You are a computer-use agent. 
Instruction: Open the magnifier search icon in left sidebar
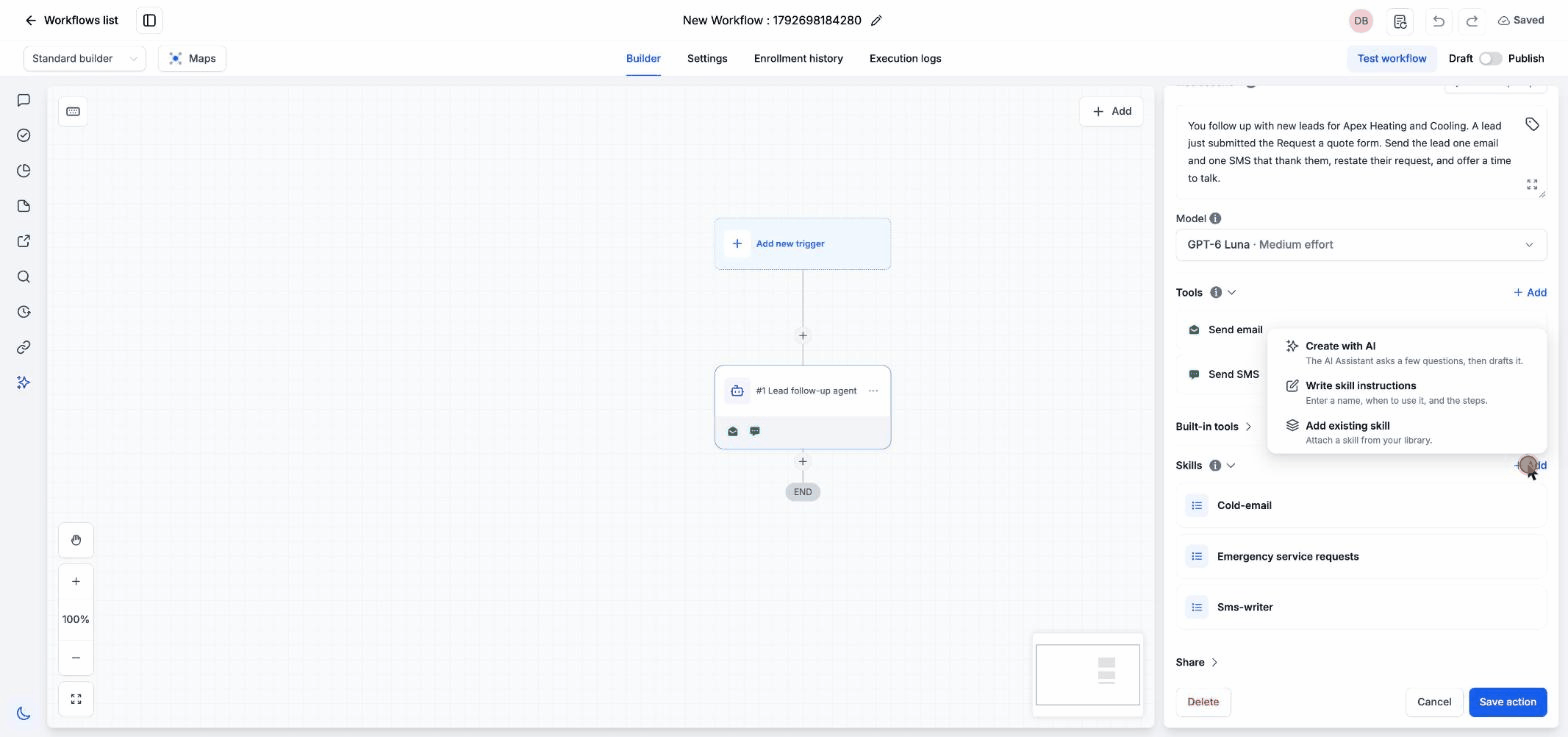coord(24,277)
